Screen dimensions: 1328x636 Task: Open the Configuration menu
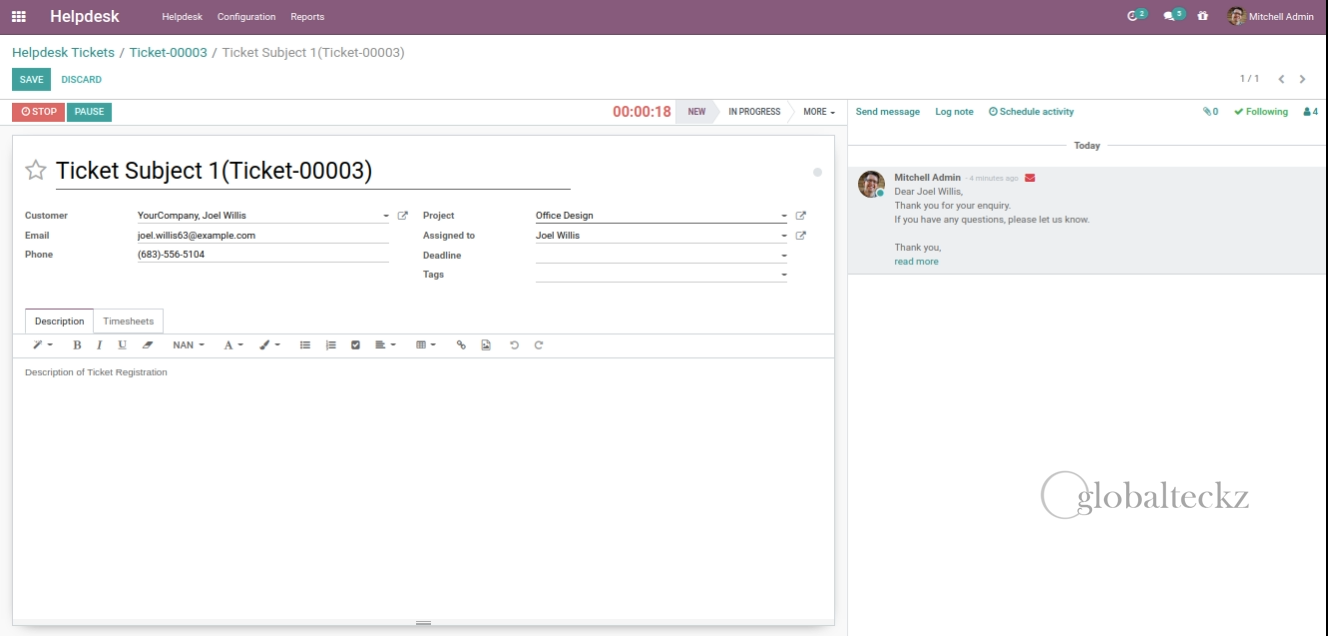click(246, 17)
